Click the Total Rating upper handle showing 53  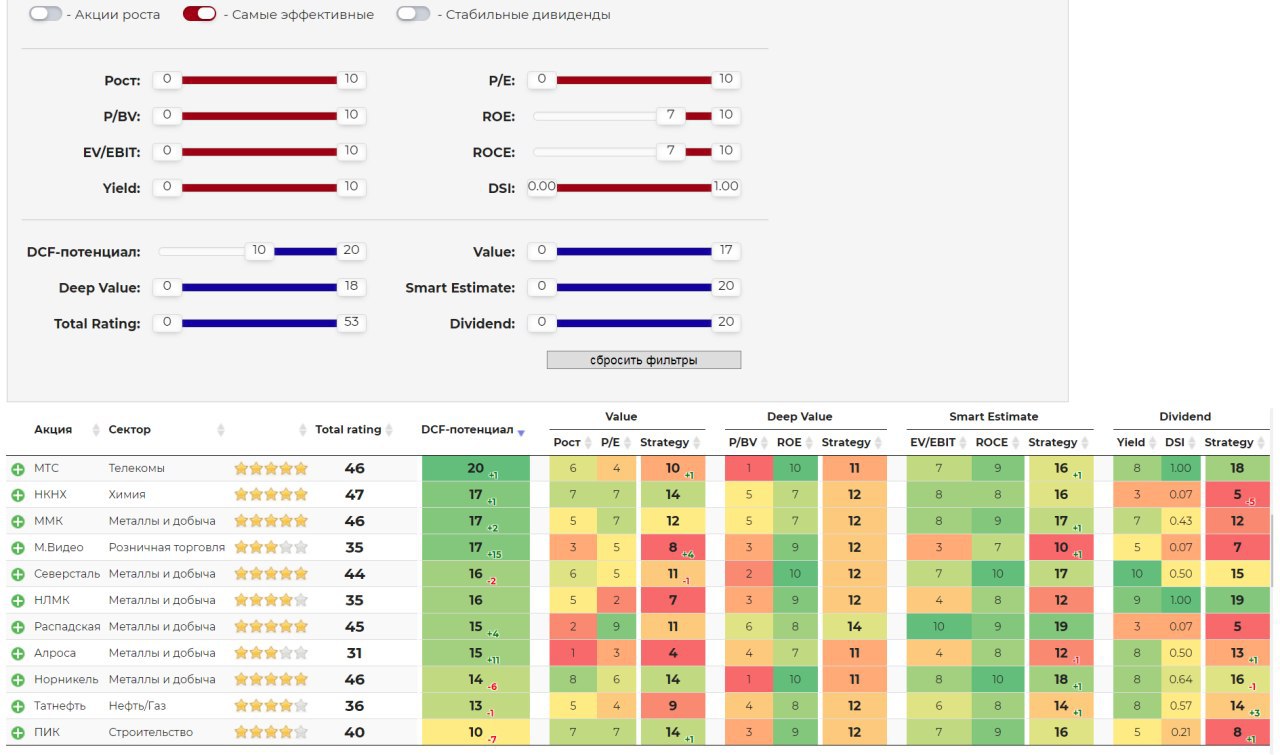pyautogui.click(x=351, y=323)
